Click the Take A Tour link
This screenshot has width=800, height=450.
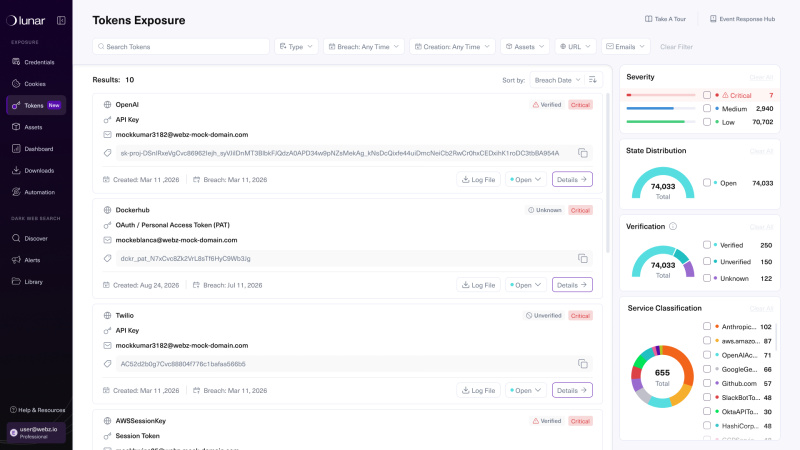(665, 19)
